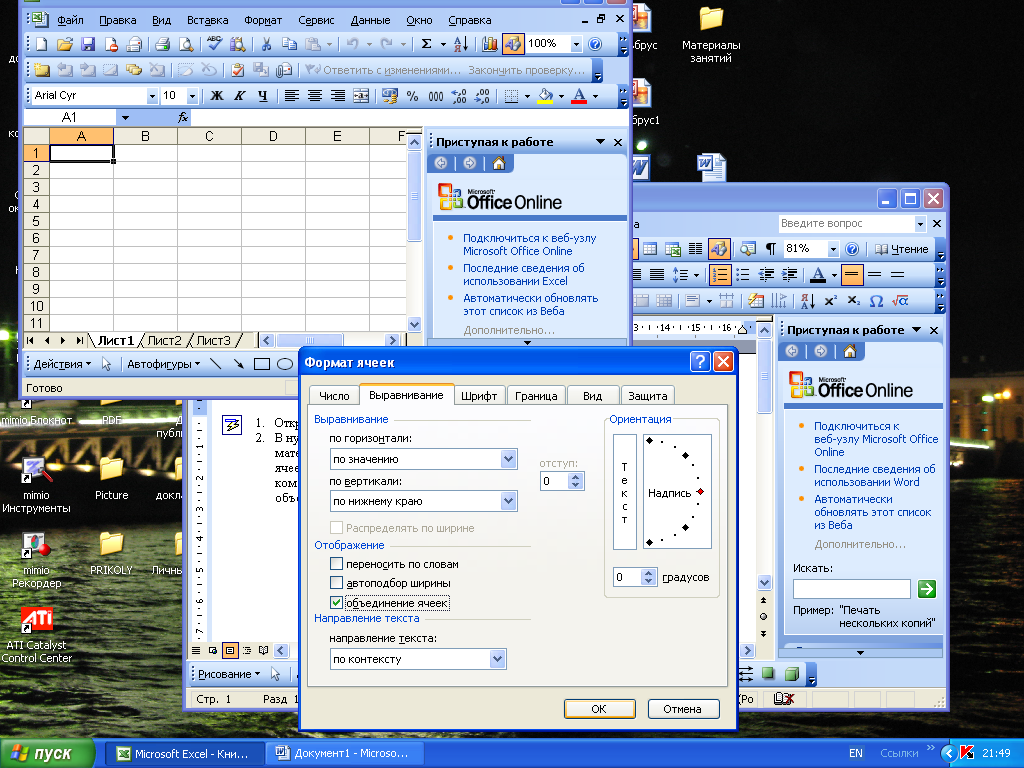1024x768 pixels.
Task: Open the 'Материалы занятий' desktop folder
Action: pyautogui.click(x=711, y=35)
